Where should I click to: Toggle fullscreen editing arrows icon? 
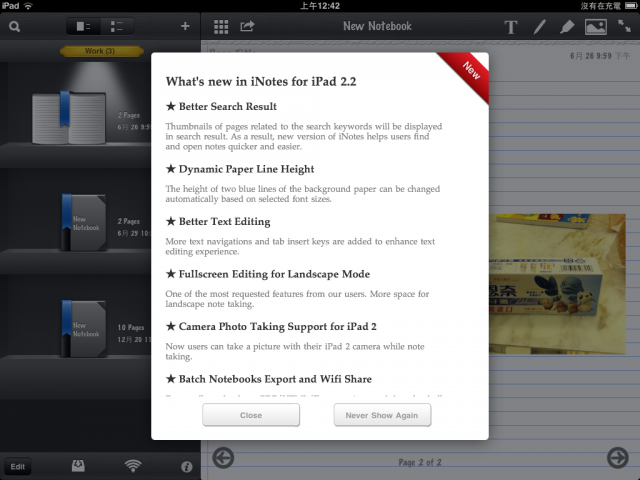(624, 26)
